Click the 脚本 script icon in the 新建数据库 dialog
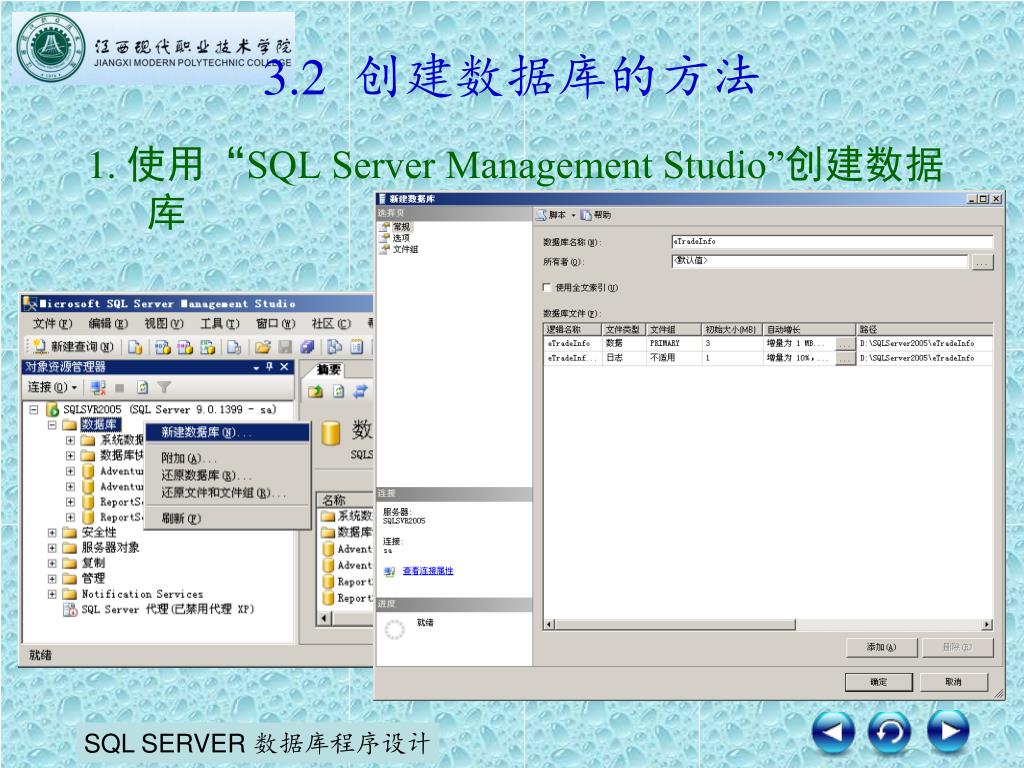 click(x=541, y=215)
